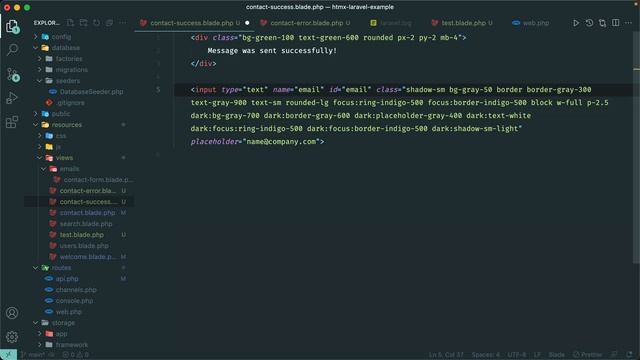Open contact-form.blade.php in emails
This screenshot has height=360, width=640.
point(98,180)
